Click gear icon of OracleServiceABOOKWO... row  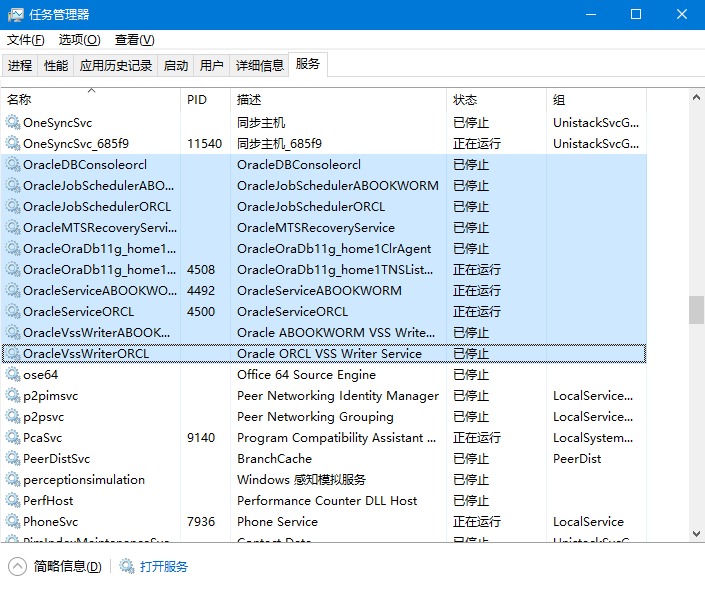tap(13, 291)
